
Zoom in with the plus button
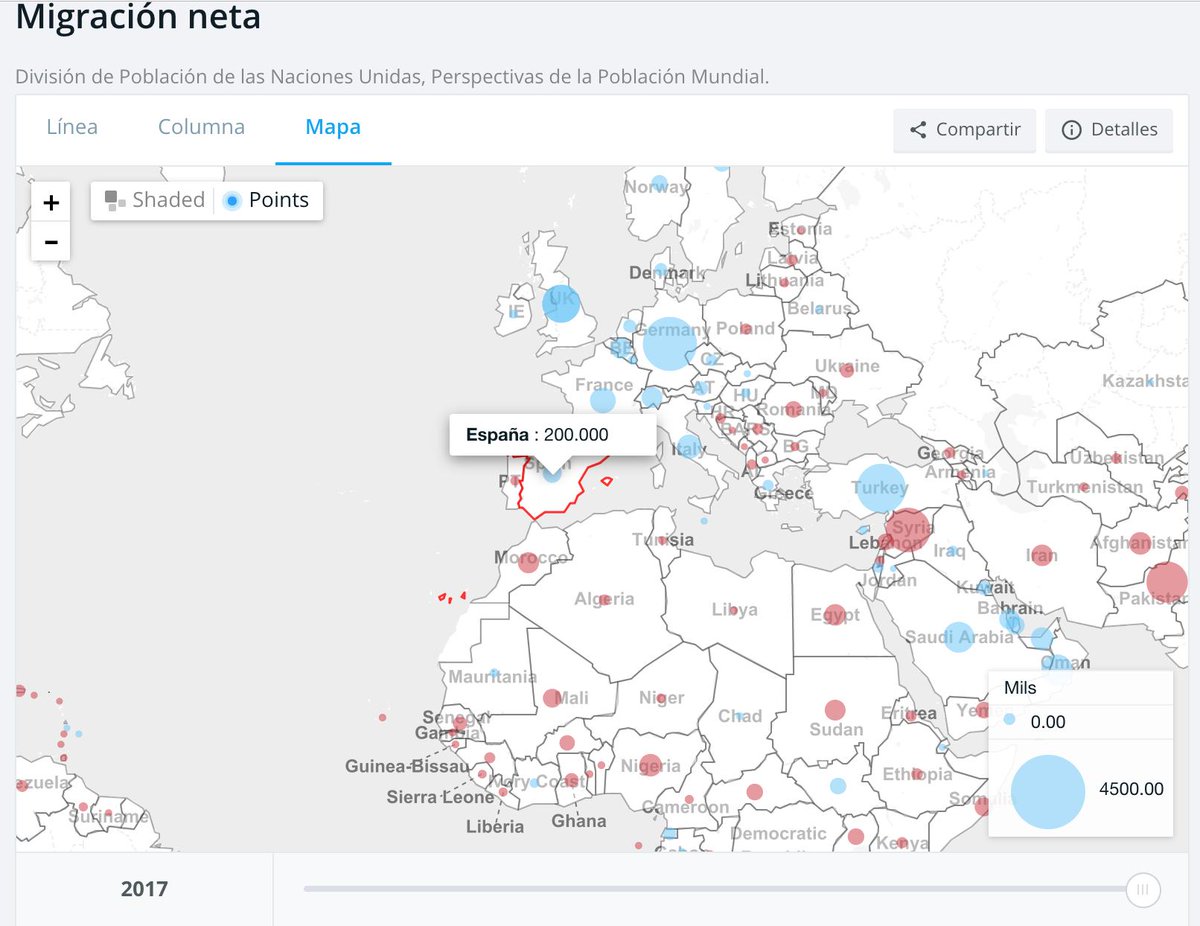pyautogui.click(x=51, y=203)
